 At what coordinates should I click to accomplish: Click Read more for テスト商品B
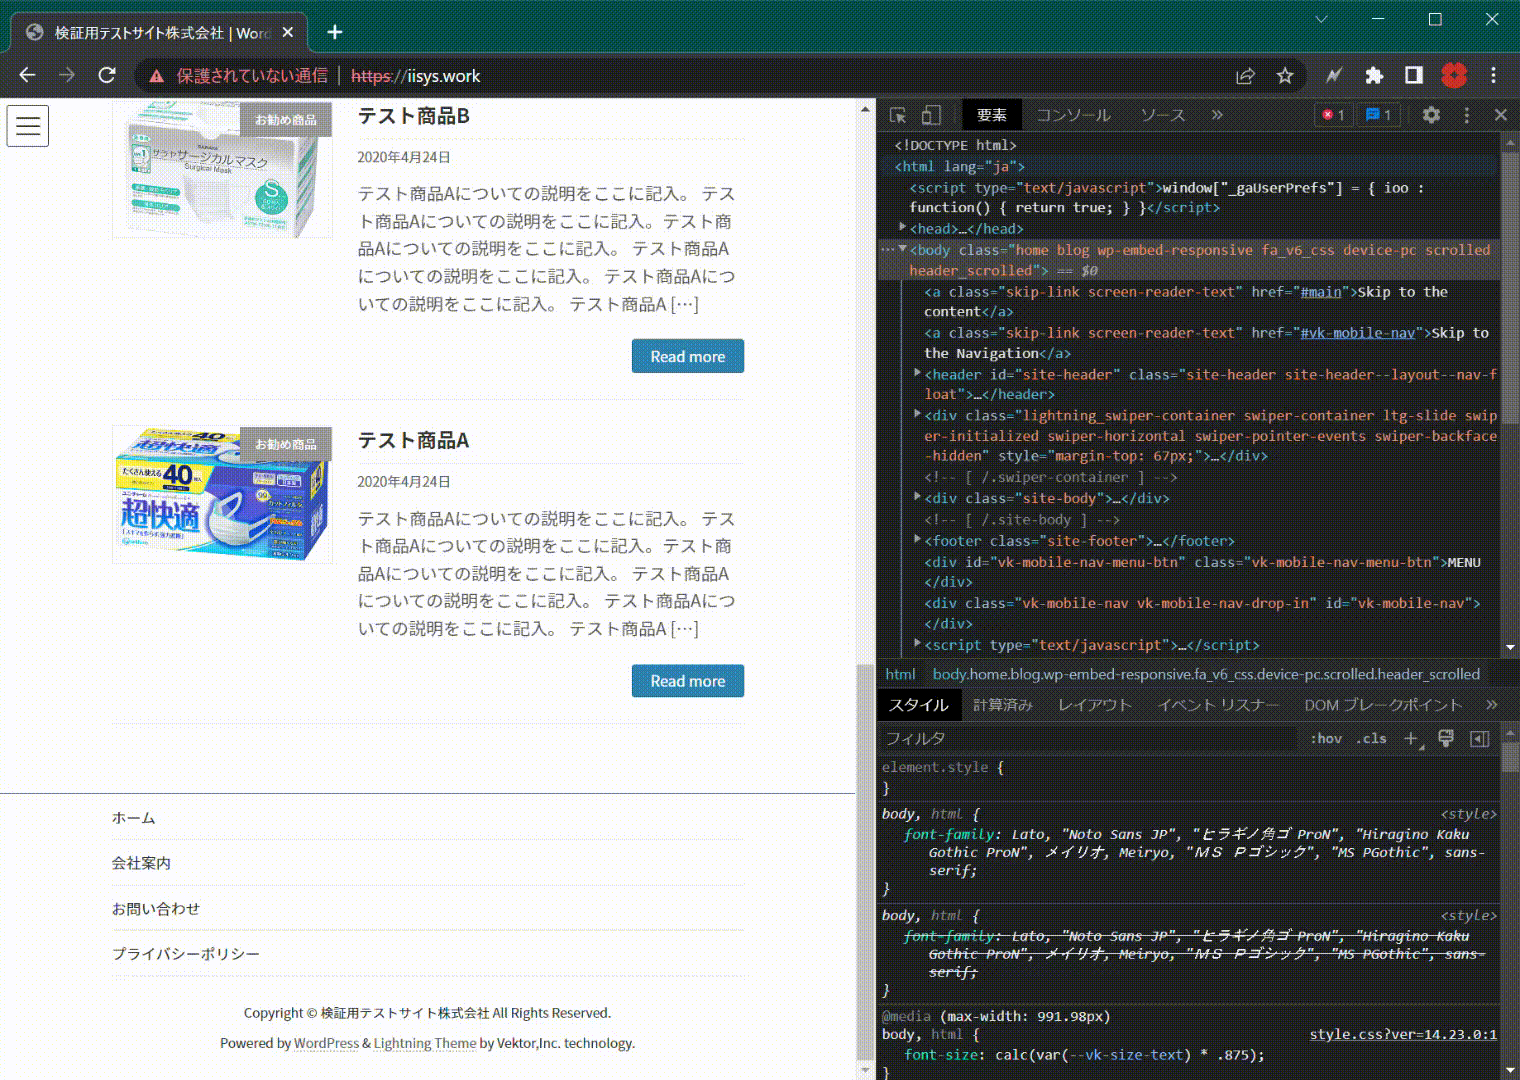click(x=688, y=356)
